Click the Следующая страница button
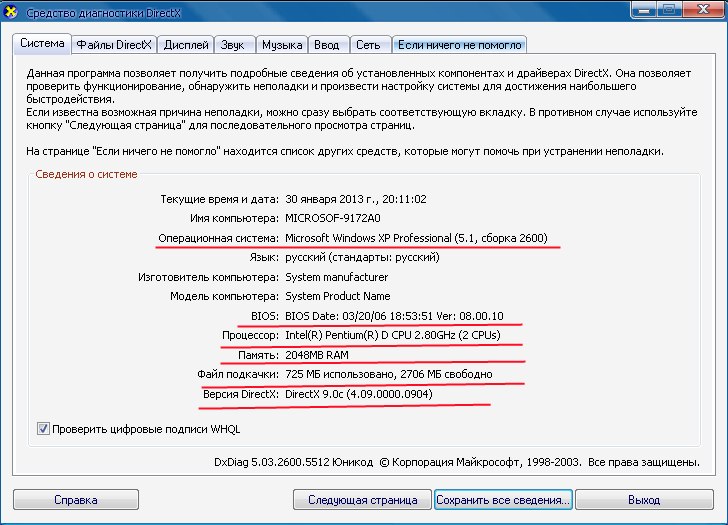Viewport: 728px width, 525px height. coord(363,500)
